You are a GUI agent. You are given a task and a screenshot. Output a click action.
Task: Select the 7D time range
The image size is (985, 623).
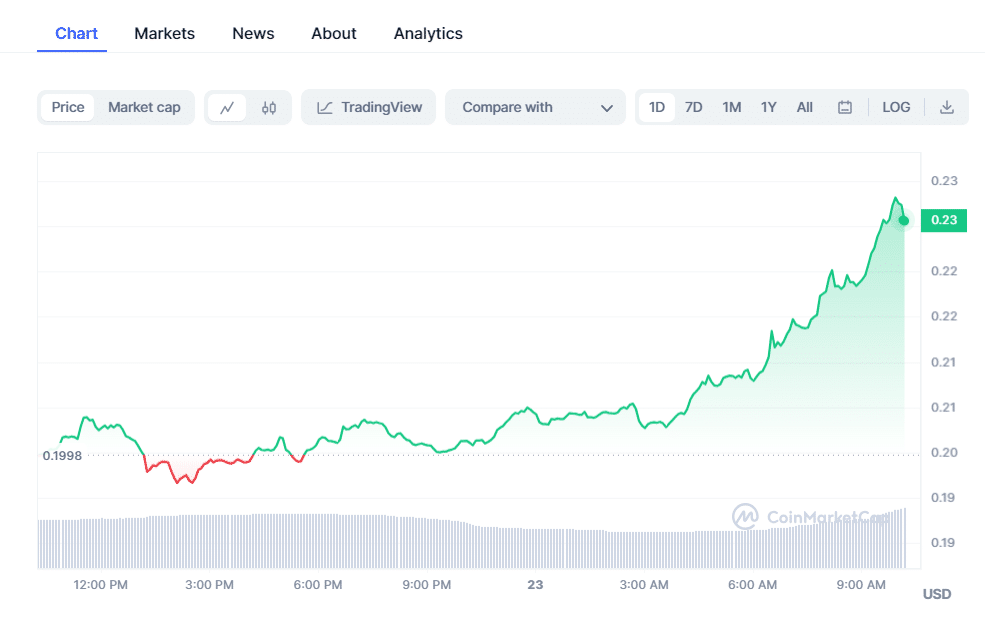pyautogui.click(x=693, y=107)
